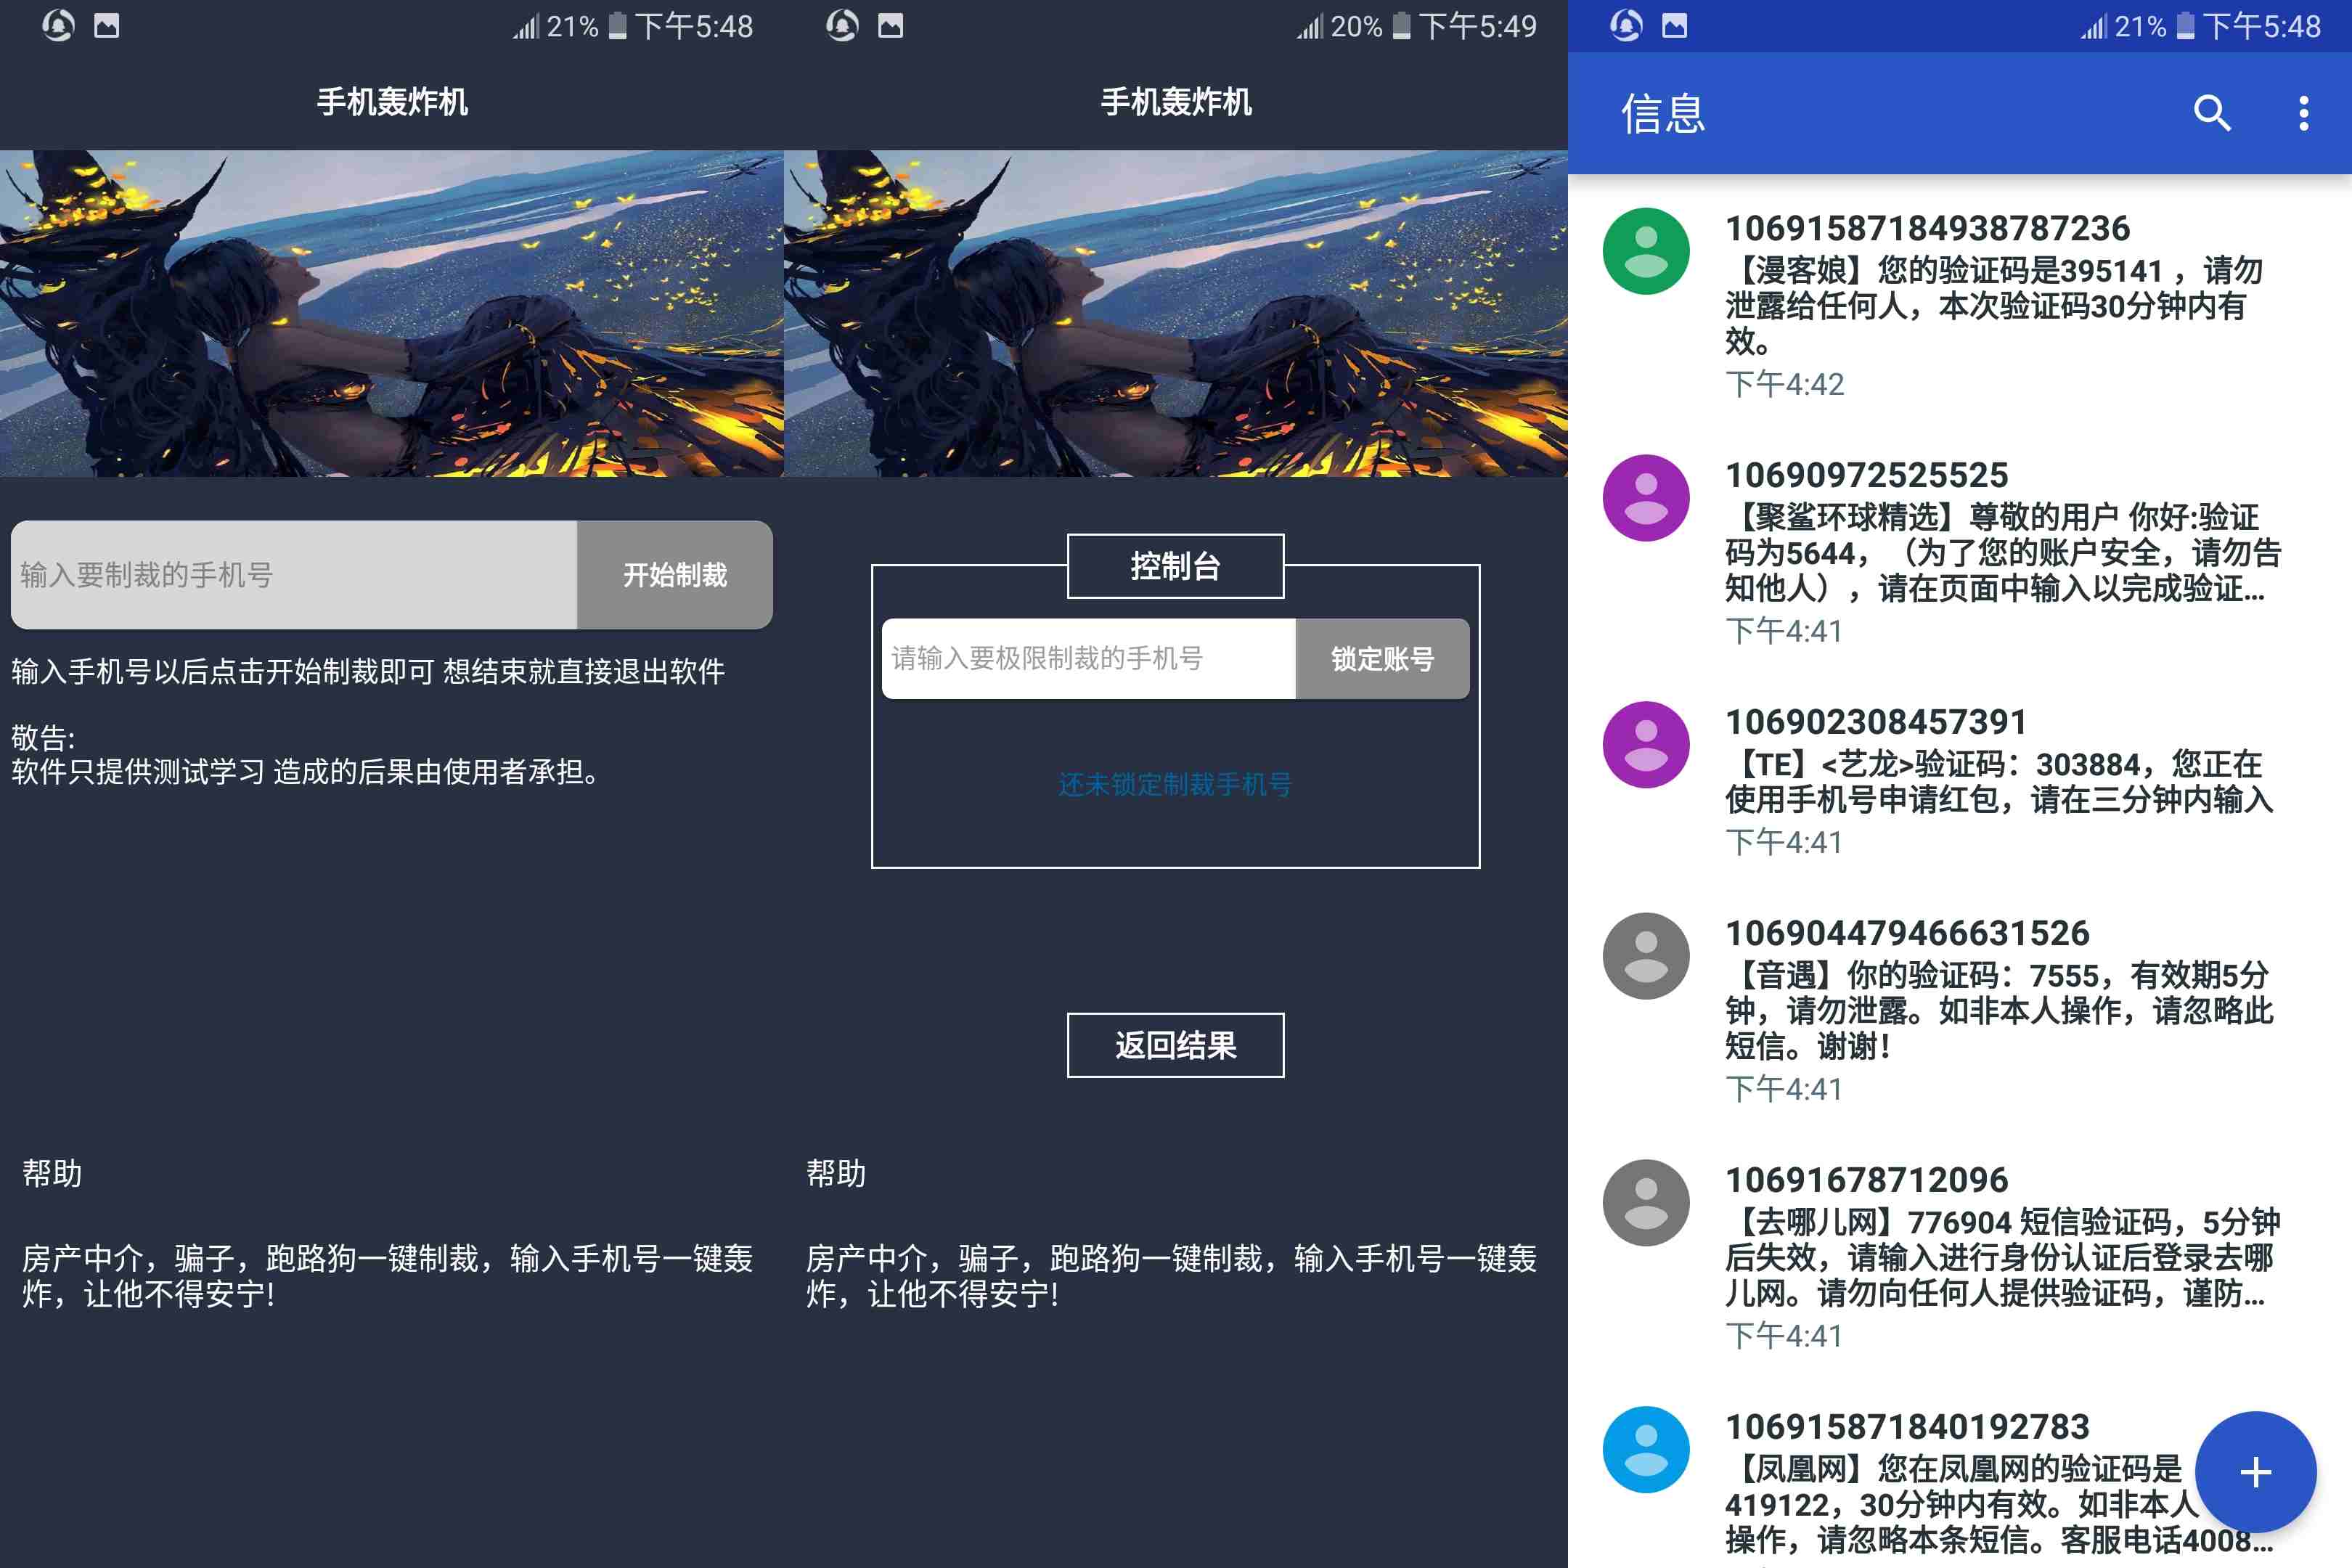Tap the round app notification icon in 信息 status bar
Viewport: 2352px width, 1568px height.
point(1626,25)
